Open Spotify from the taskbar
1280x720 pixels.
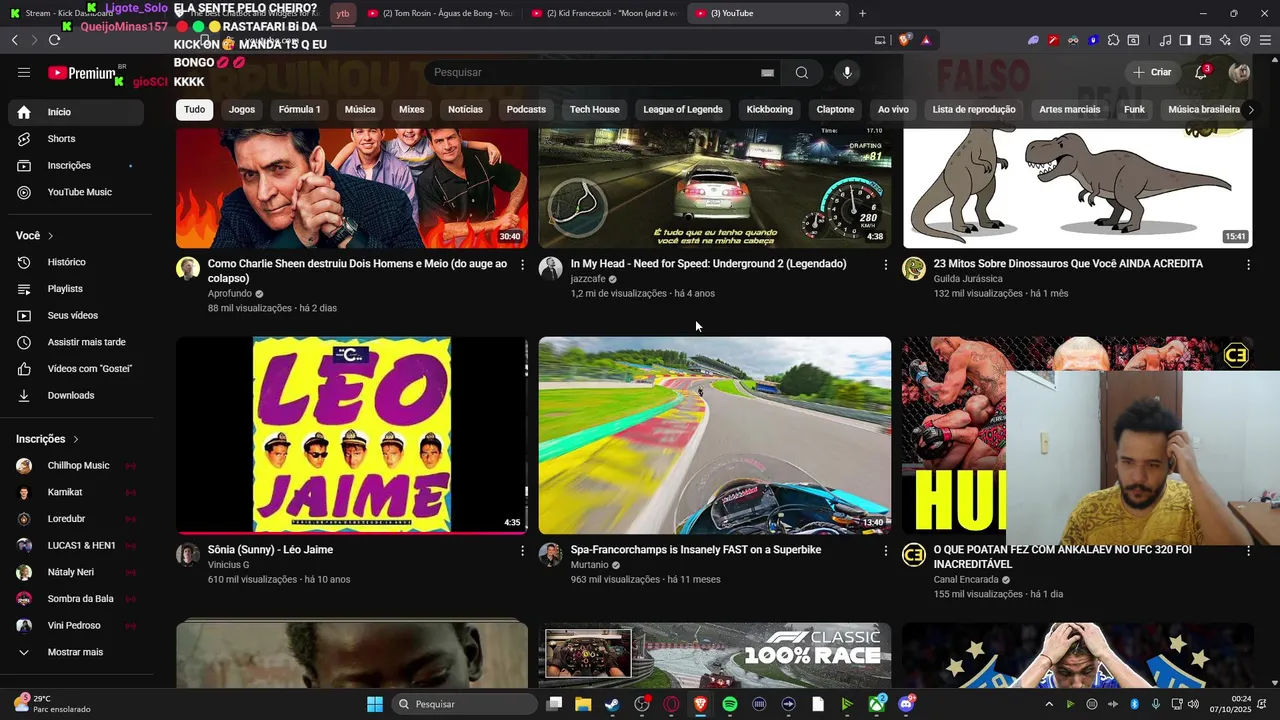click(x=730, y=704)
